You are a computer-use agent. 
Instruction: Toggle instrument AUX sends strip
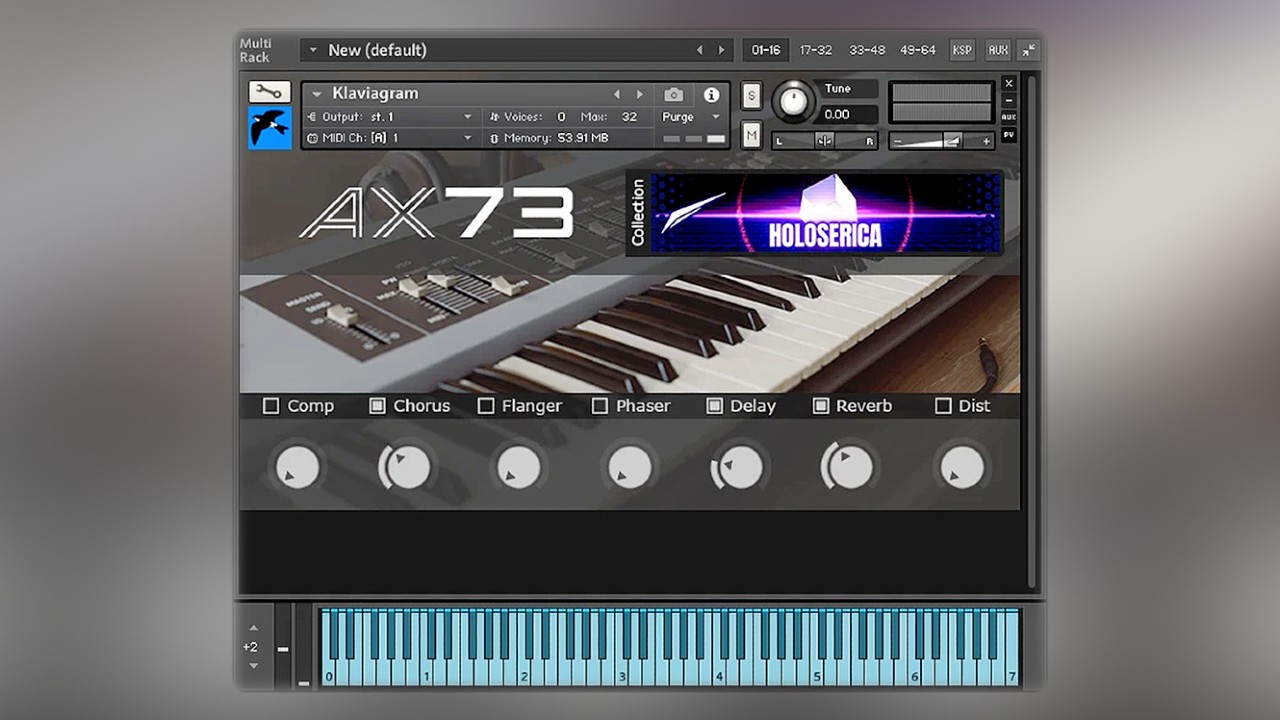tap(1009, 117)
